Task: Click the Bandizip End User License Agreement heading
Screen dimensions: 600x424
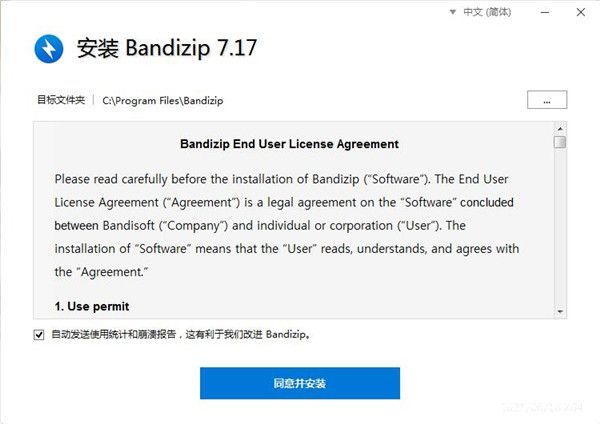Action: click(289, 144)
